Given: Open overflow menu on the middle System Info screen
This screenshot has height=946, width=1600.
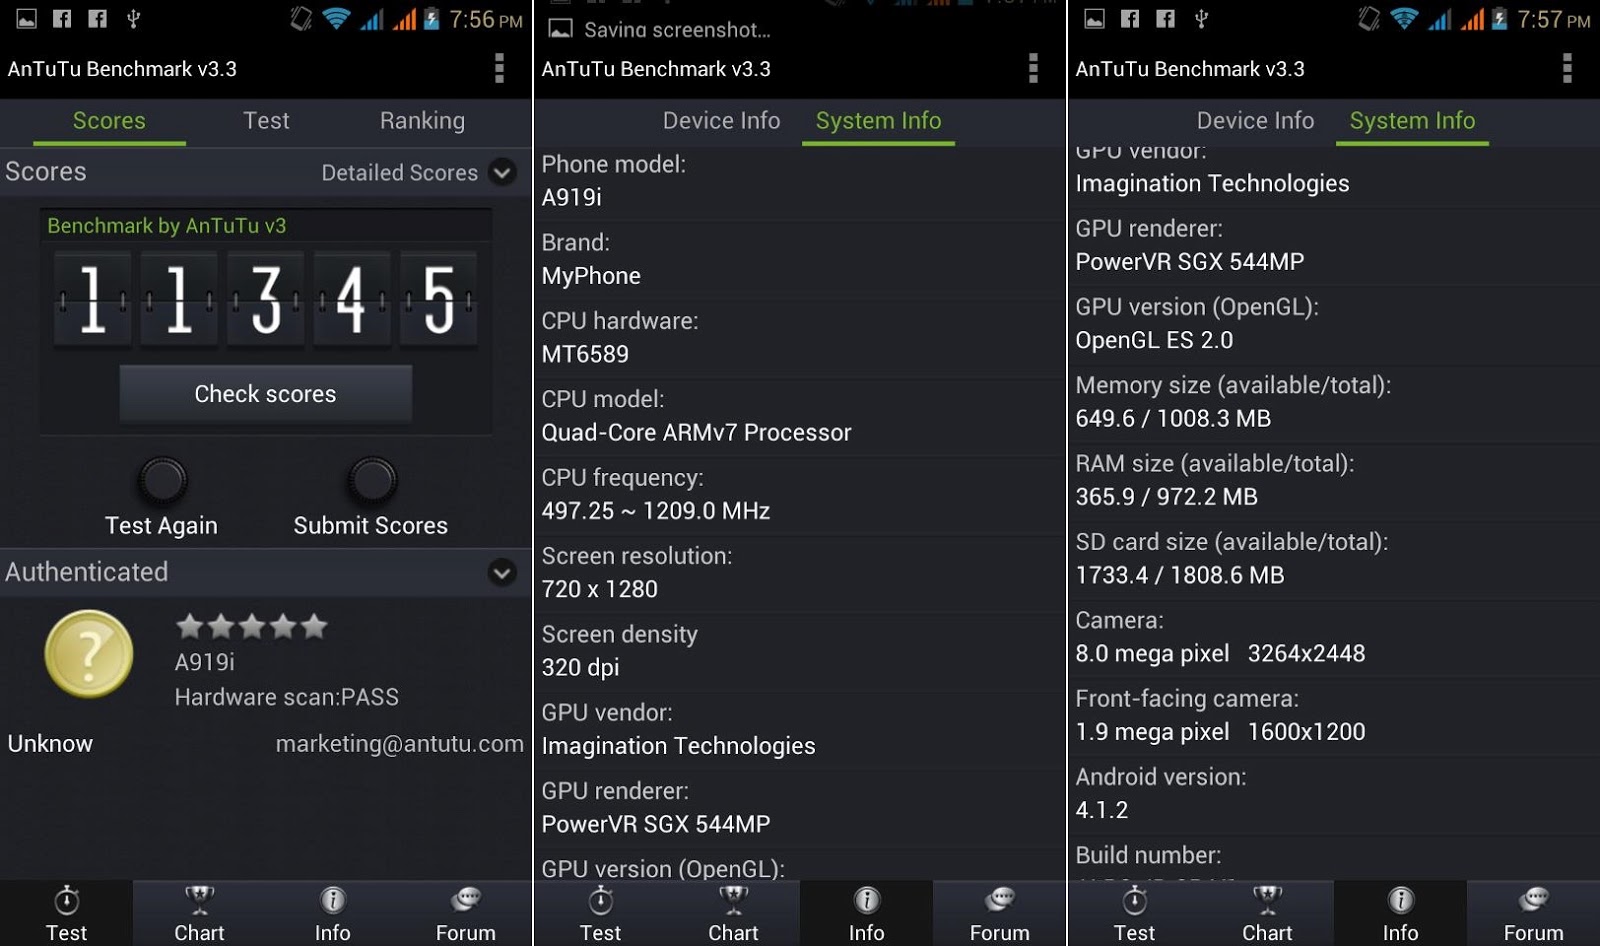Looking at the screenshot, I should tap(1033, 68).
